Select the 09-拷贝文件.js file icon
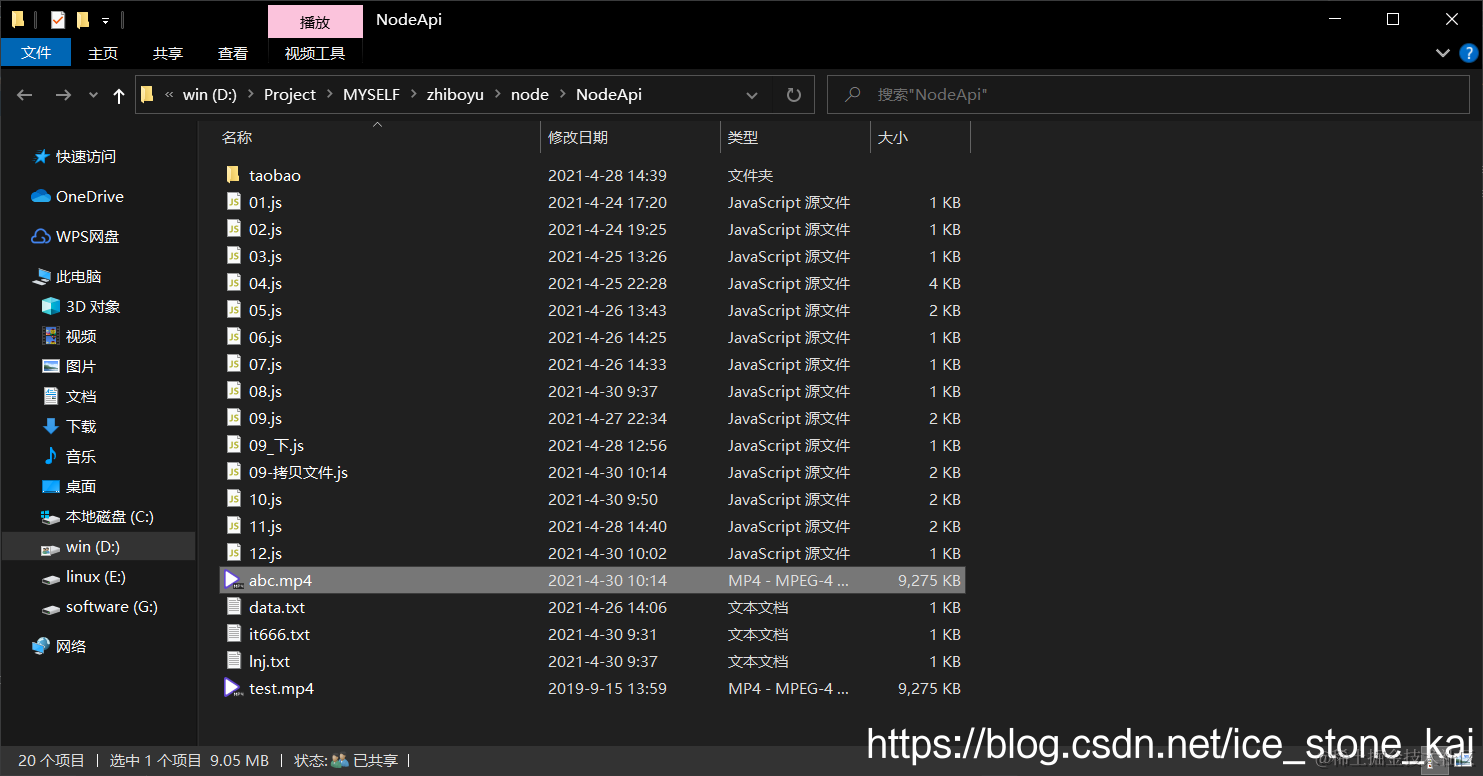1483x776 pixels. coord(233,472)
